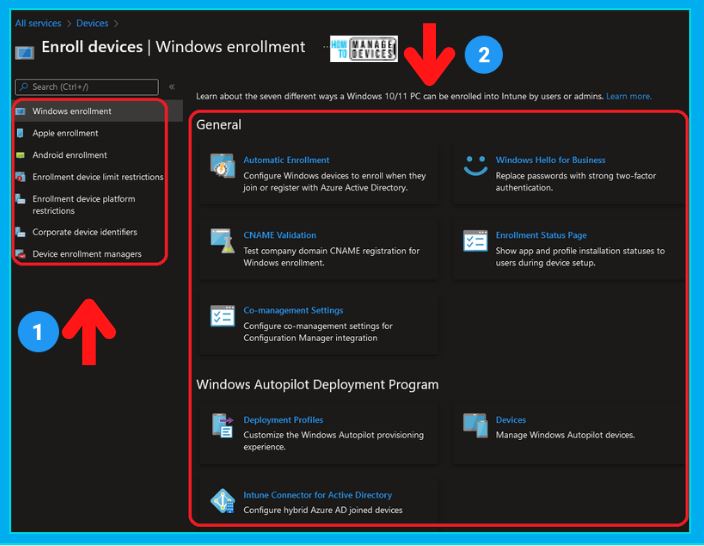Screen dimensions: 704x546
Task: Open the Android enrollment menu item
Action: 70,155
